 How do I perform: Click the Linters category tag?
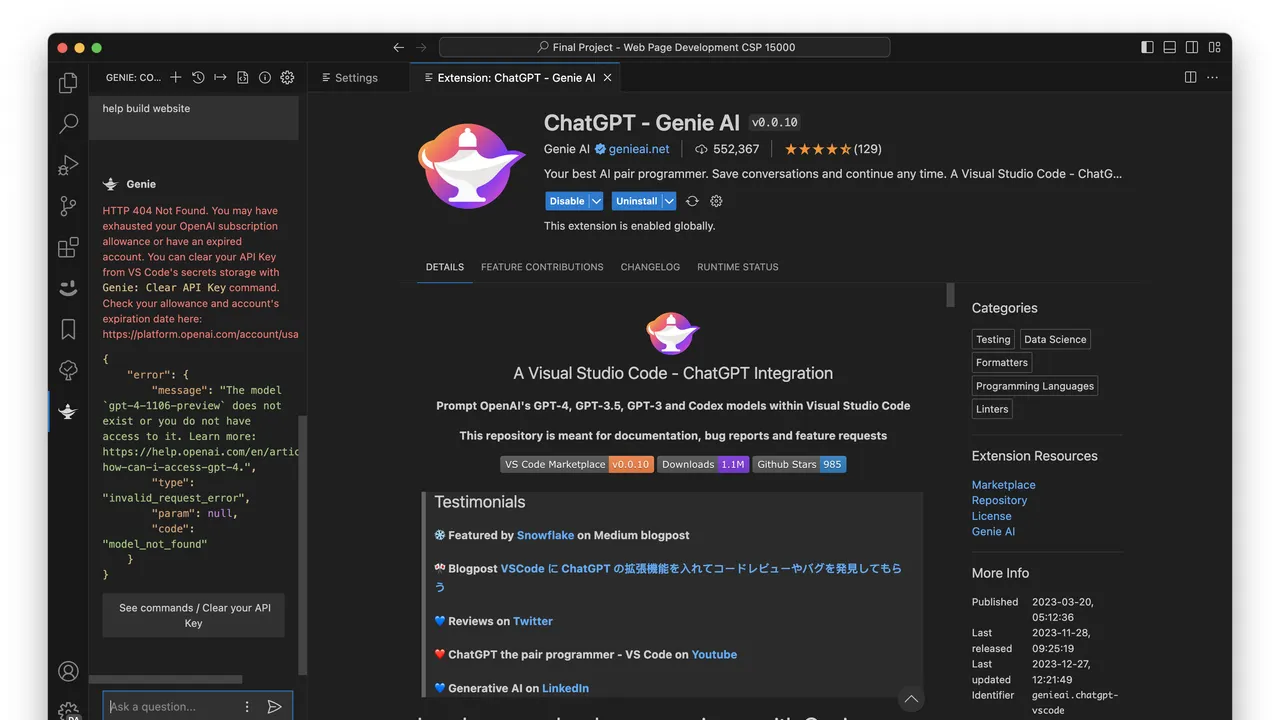pyautogui.click(x=993, y=409)
